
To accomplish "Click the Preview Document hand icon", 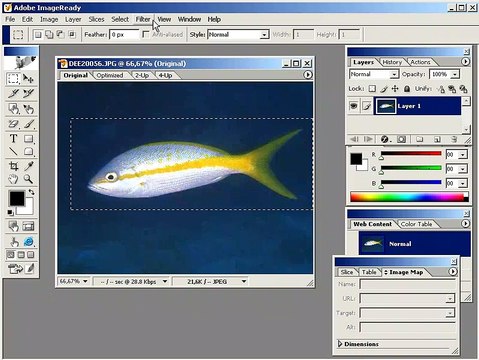I will click(14, 241).
